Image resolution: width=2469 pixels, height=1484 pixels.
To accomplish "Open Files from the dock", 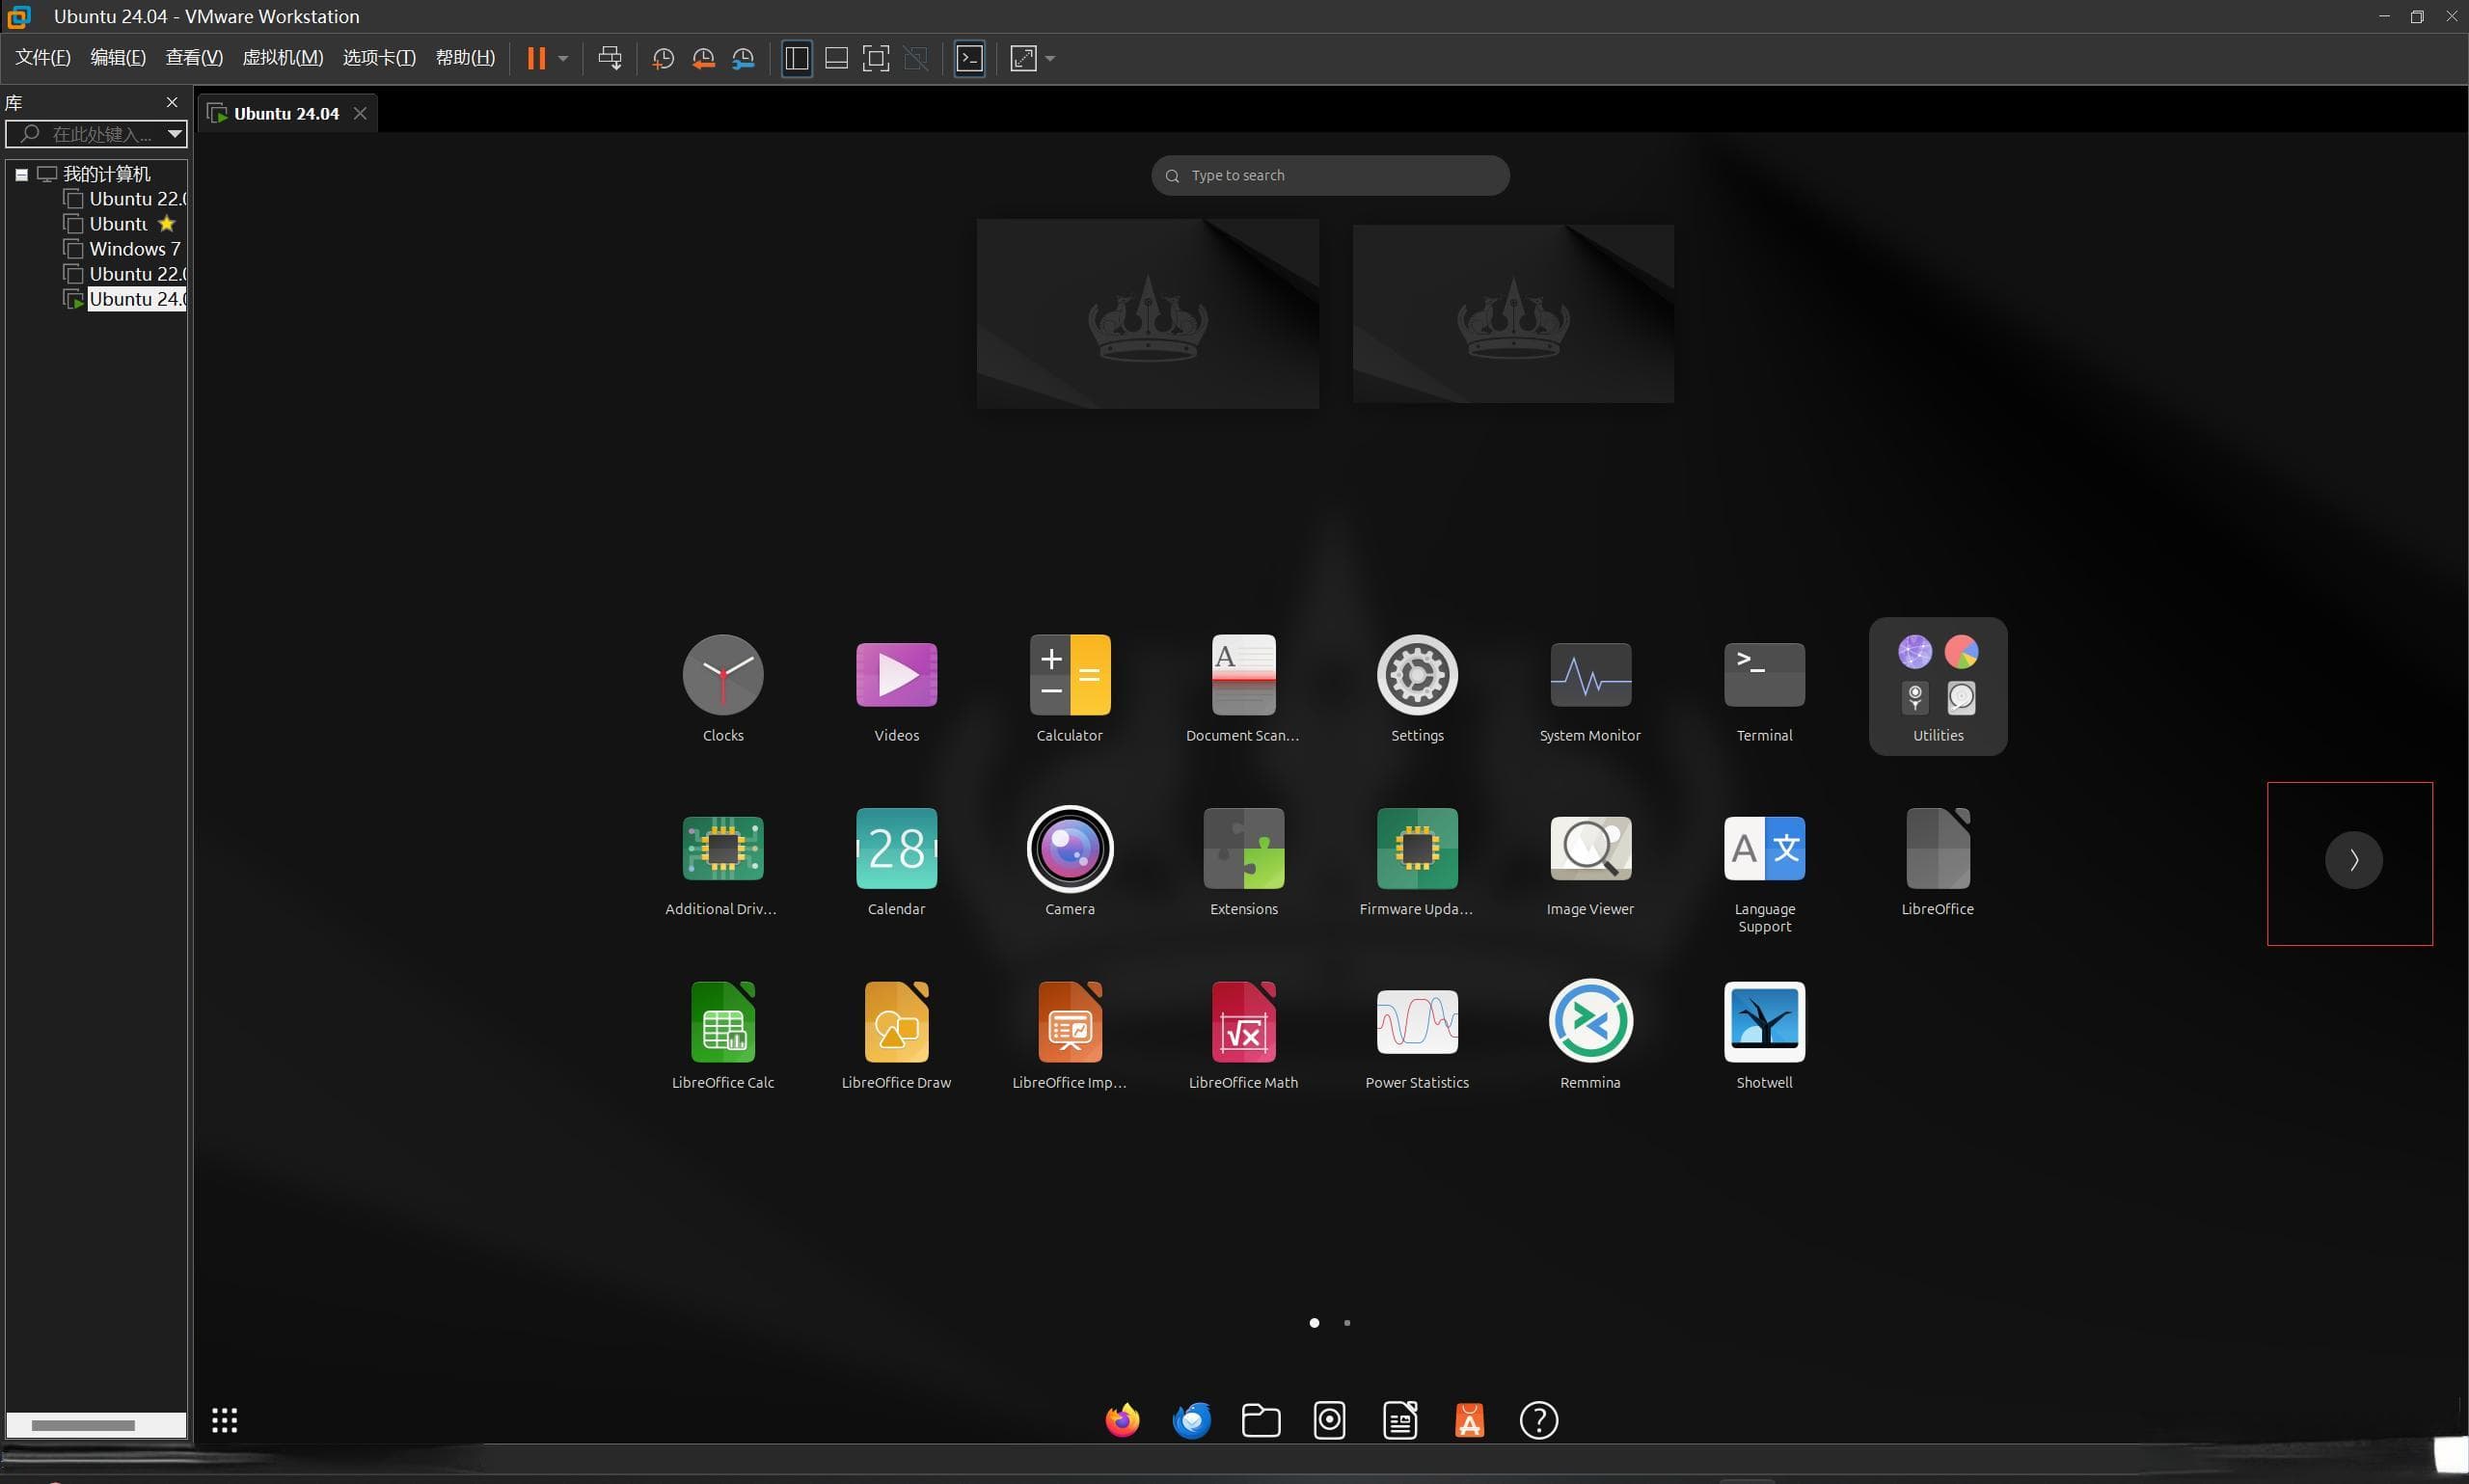I will pyautogui.click(x=1260, y=1419).
